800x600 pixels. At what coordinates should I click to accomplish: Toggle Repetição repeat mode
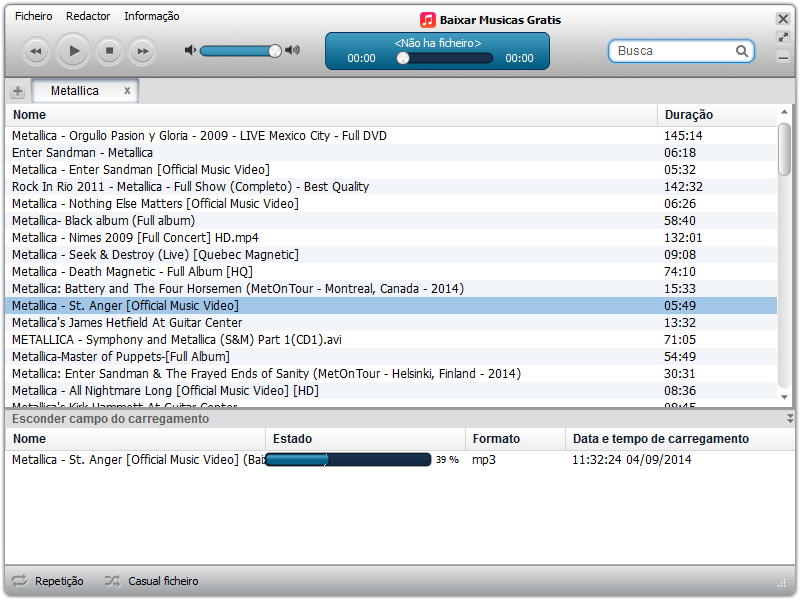[48, 581]
